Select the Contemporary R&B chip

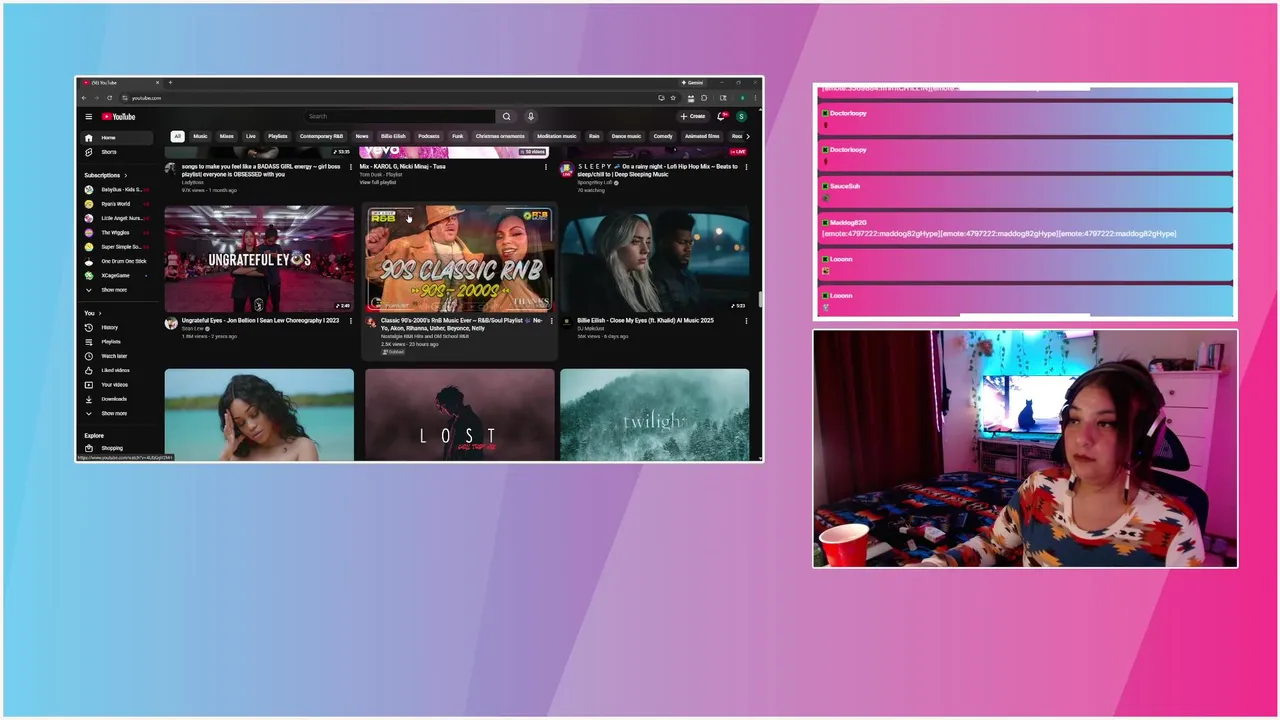(321, 136)
